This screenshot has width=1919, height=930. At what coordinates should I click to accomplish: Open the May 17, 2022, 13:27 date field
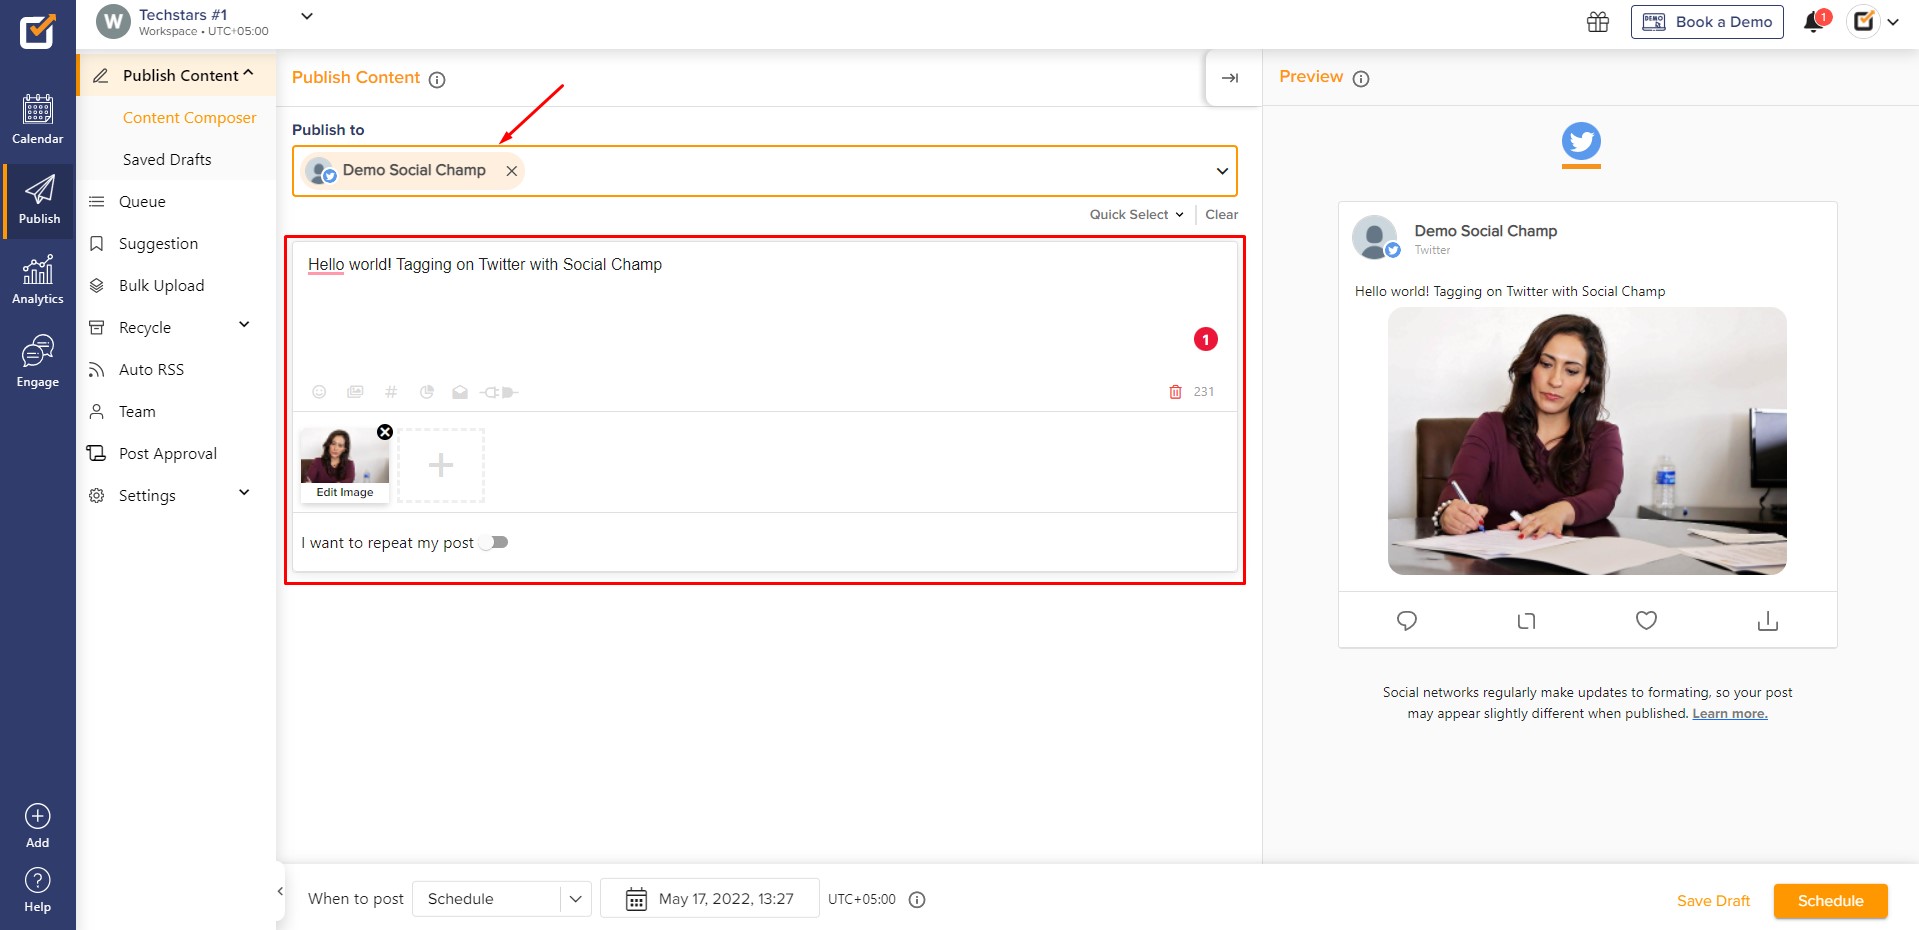[709, 899]
